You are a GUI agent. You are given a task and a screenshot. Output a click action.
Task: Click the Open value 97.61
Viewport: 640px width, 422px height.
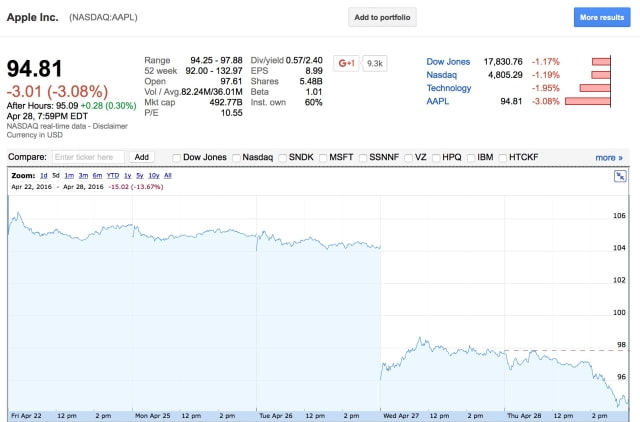[x=231, y=81]
